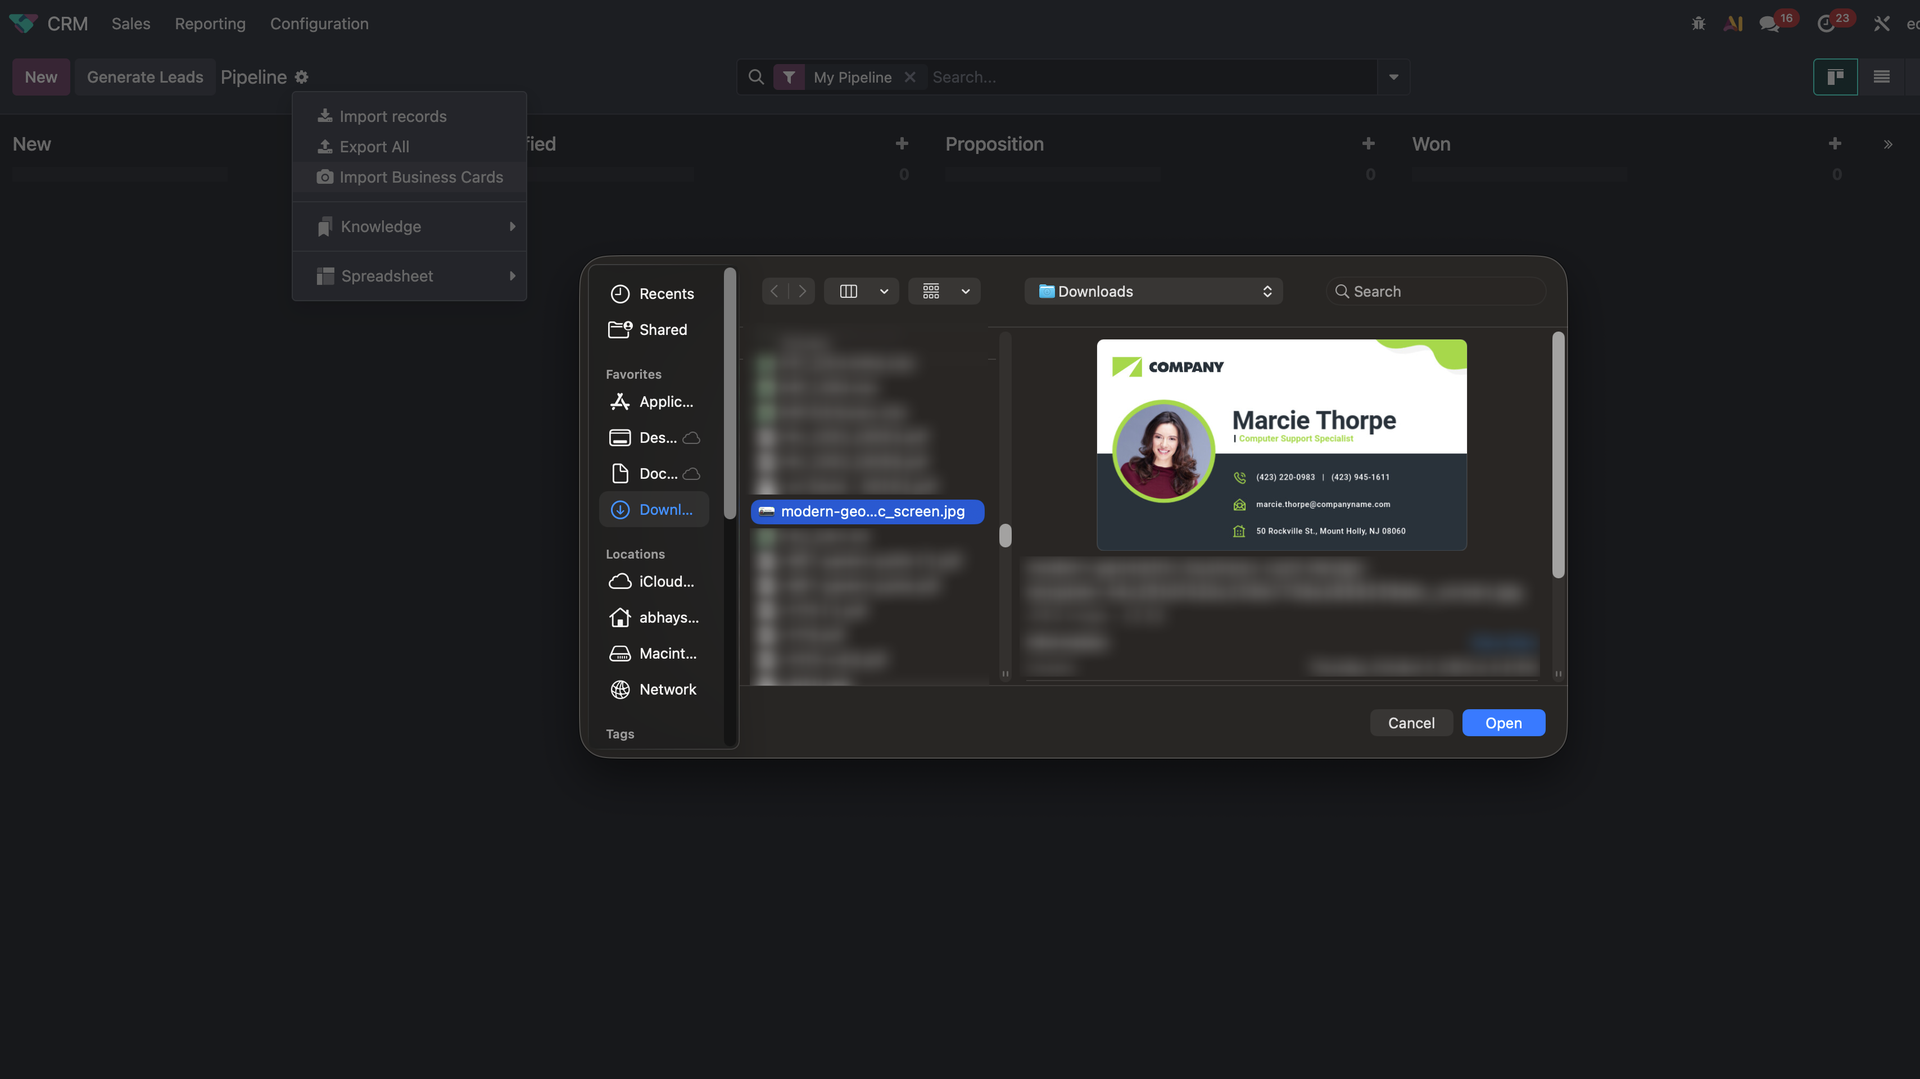
Task: Expand the column view options chevron
Action: coord(884,291)
